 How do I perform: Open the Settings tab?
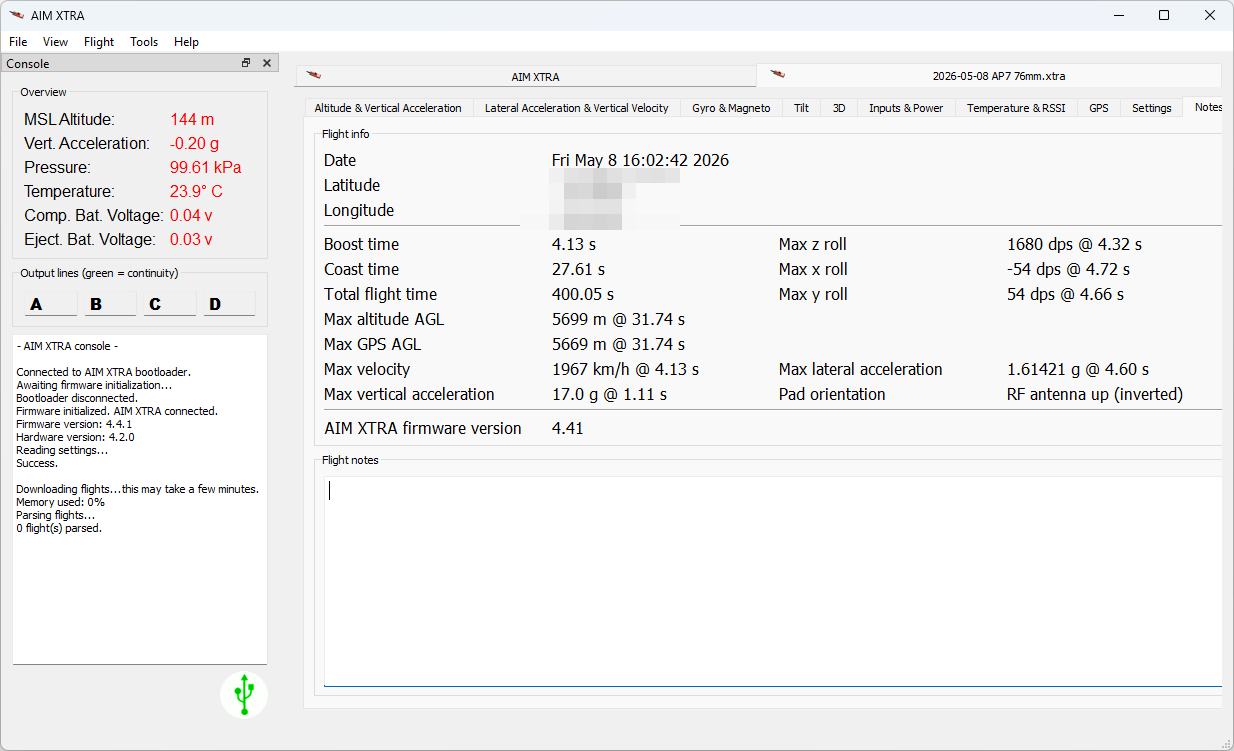(x=1152, y=108)
